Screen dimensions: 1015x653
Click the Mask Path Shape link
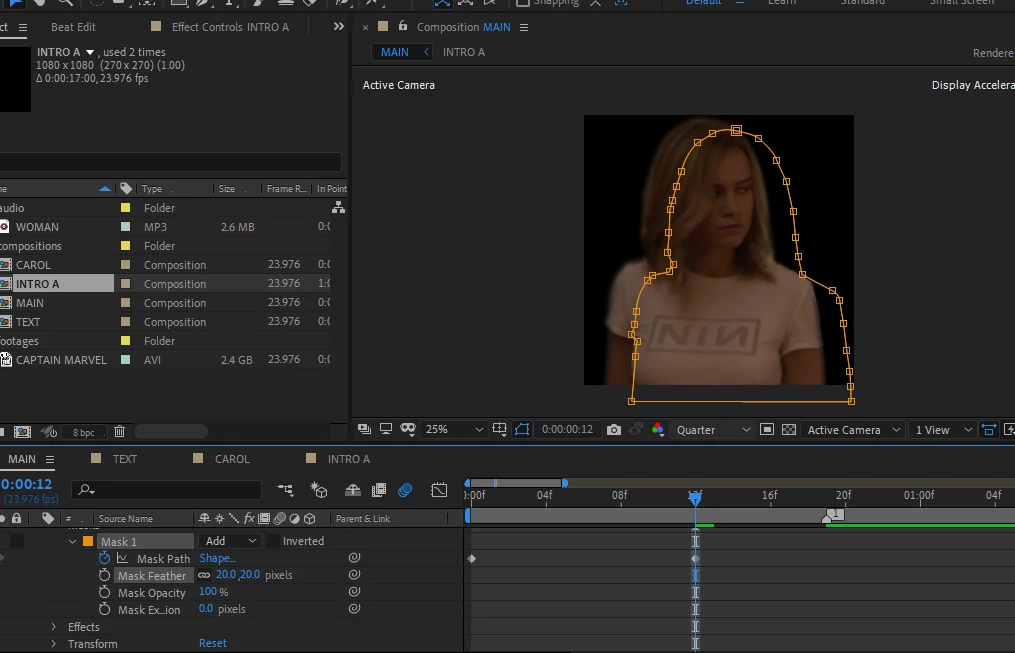[218, 558]
